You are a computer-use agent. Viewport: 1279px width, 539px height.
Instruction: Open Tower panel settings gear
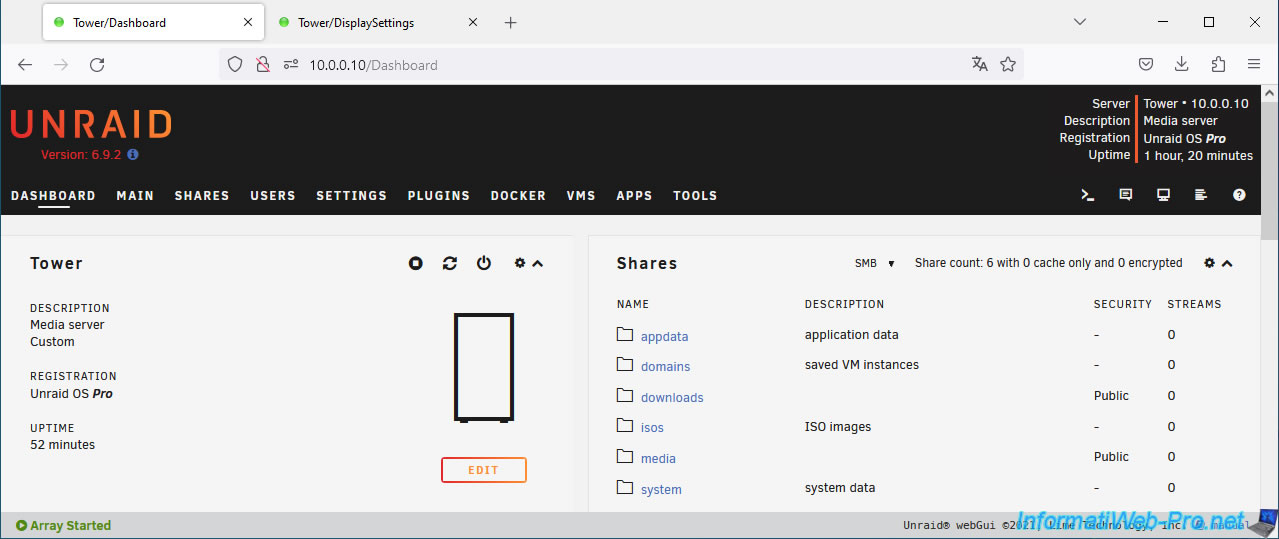point(519,263)
